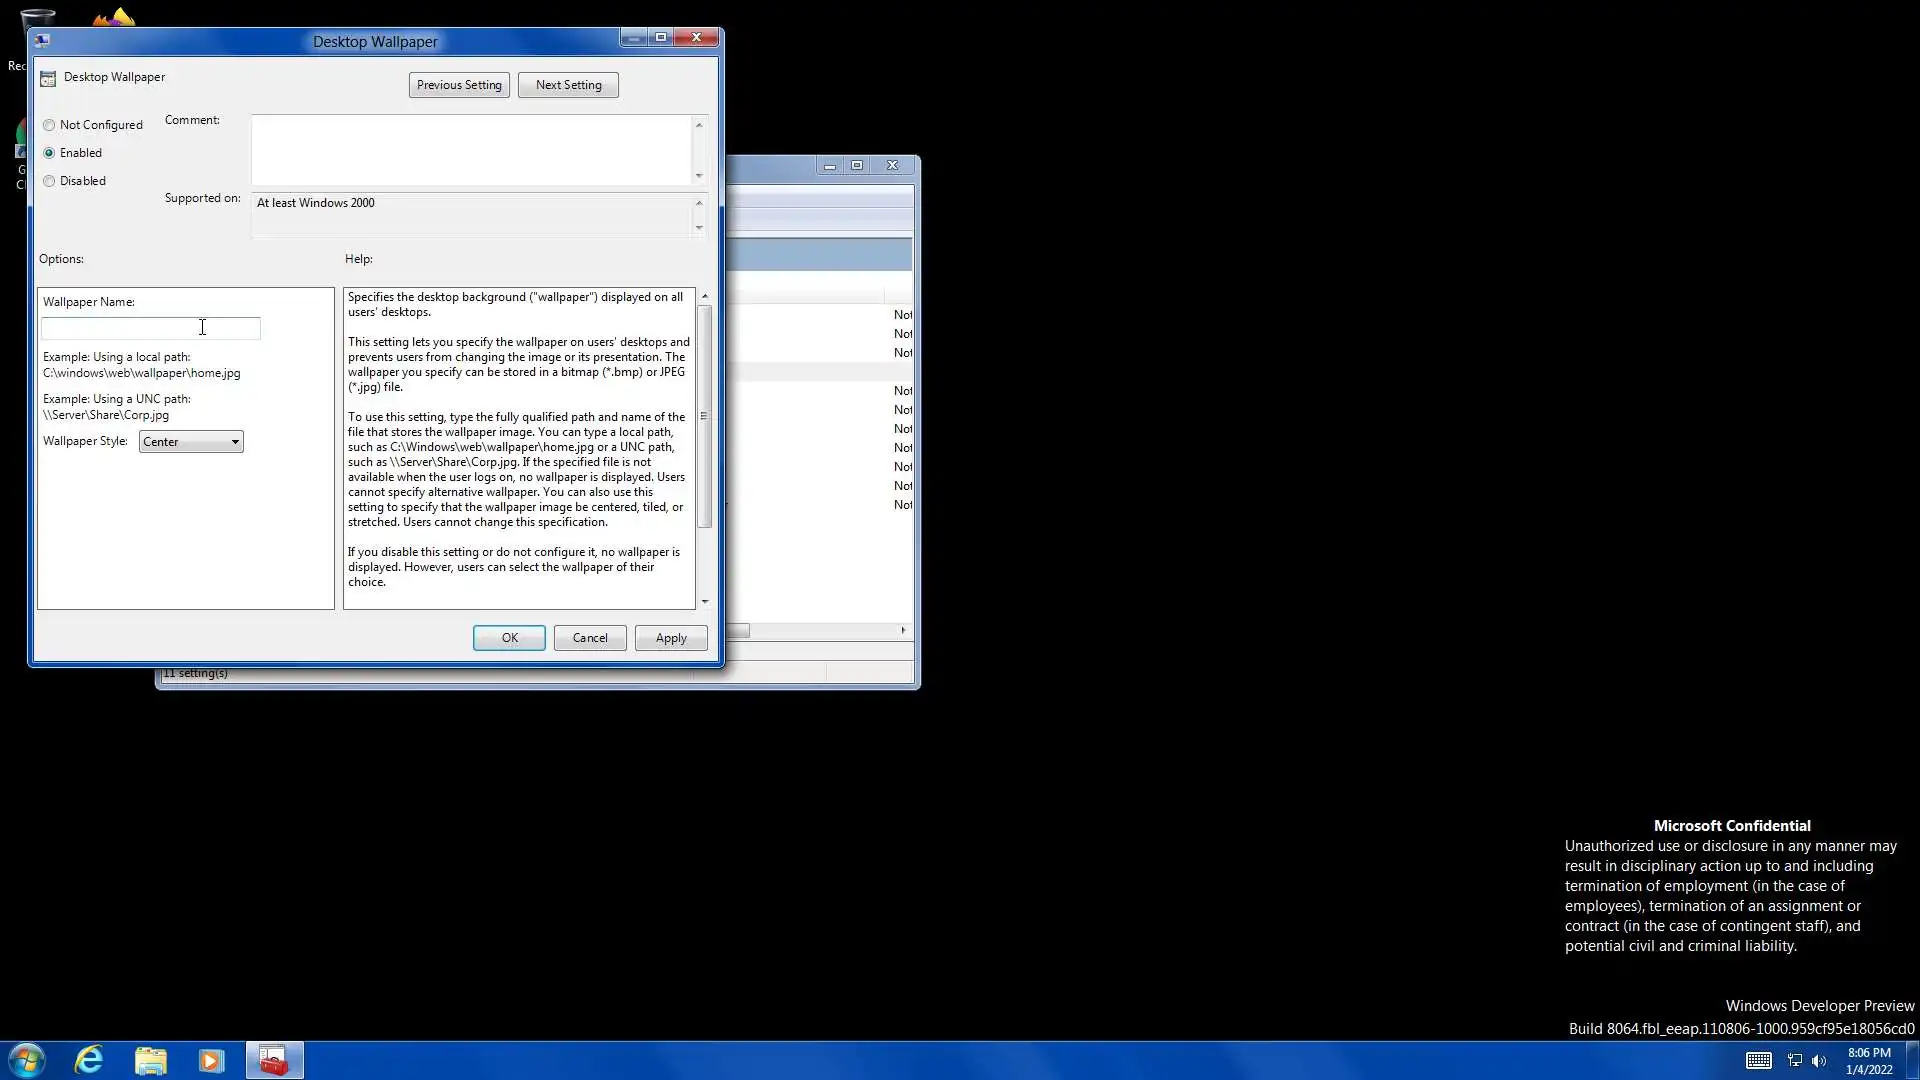The image size is (1920, 1080).
Task: Click the taskbar clock showing 8:06 PM
Action: (1868, 1061)
